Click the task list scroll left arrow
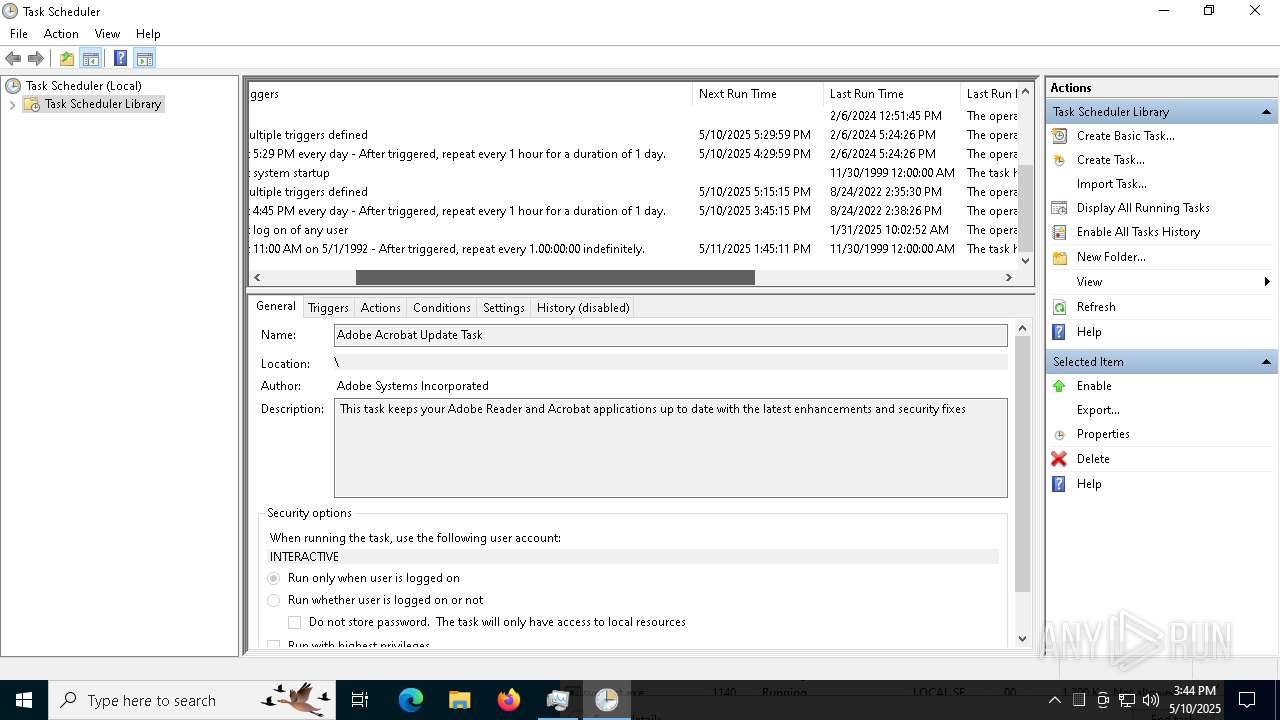The height and width of the screenshot is (720, 1280). click(x=257, y=277)
